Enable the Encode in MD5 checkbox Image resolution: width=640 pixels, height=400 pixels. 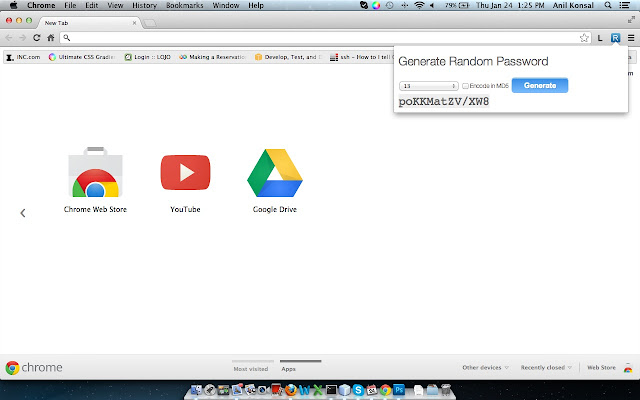click(465, 86)
